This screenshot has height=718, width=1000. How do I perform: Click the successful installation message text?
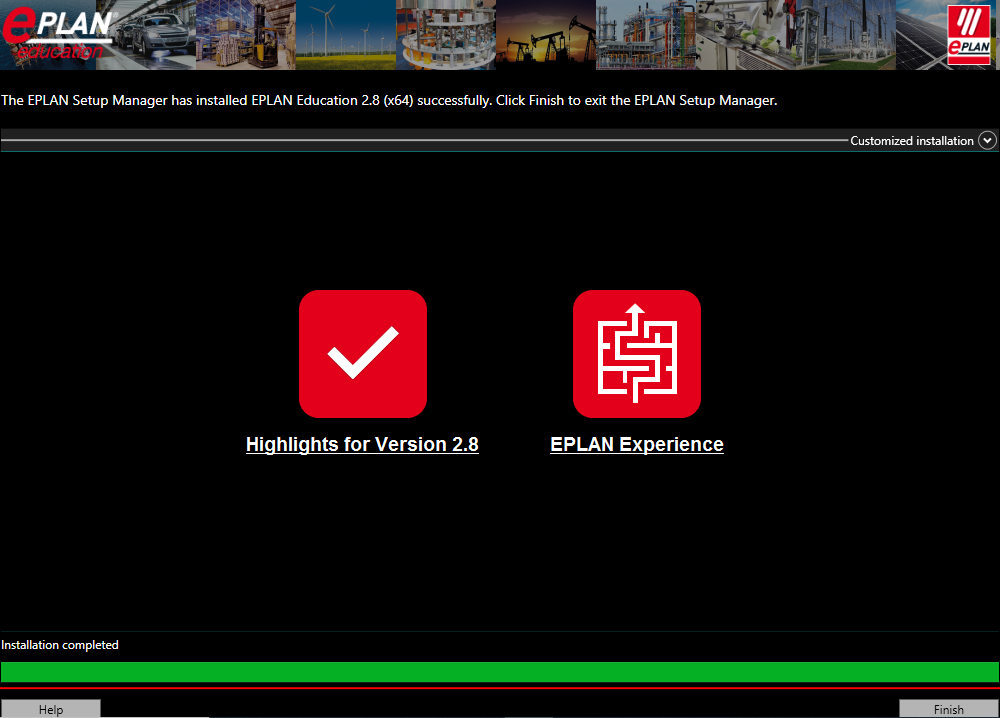click(x=389, y=100)
